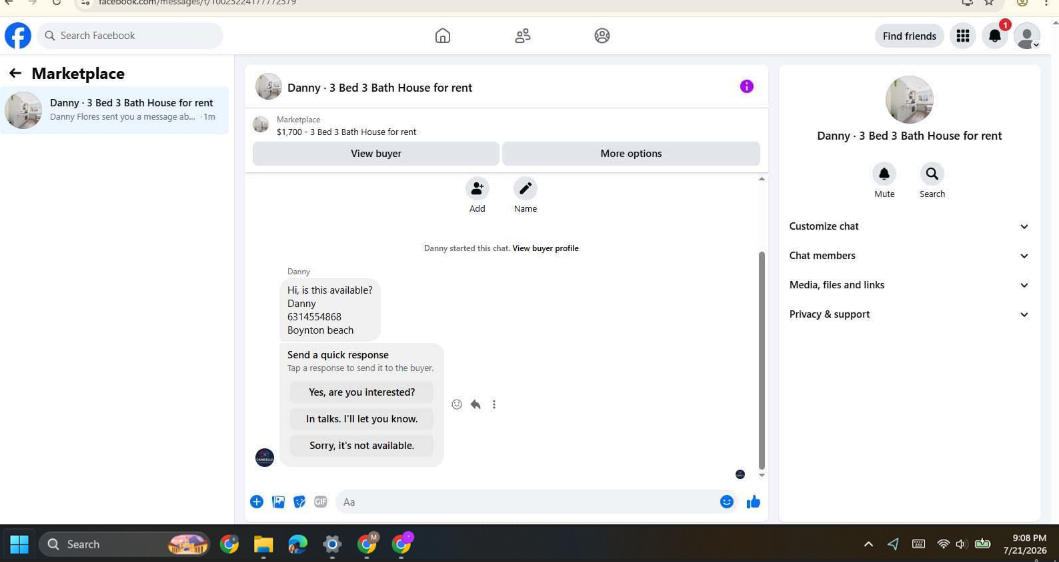Screen dimensions: 1059x562
Task: Go back using the Marketplace arrow
Action: (15, 73)
